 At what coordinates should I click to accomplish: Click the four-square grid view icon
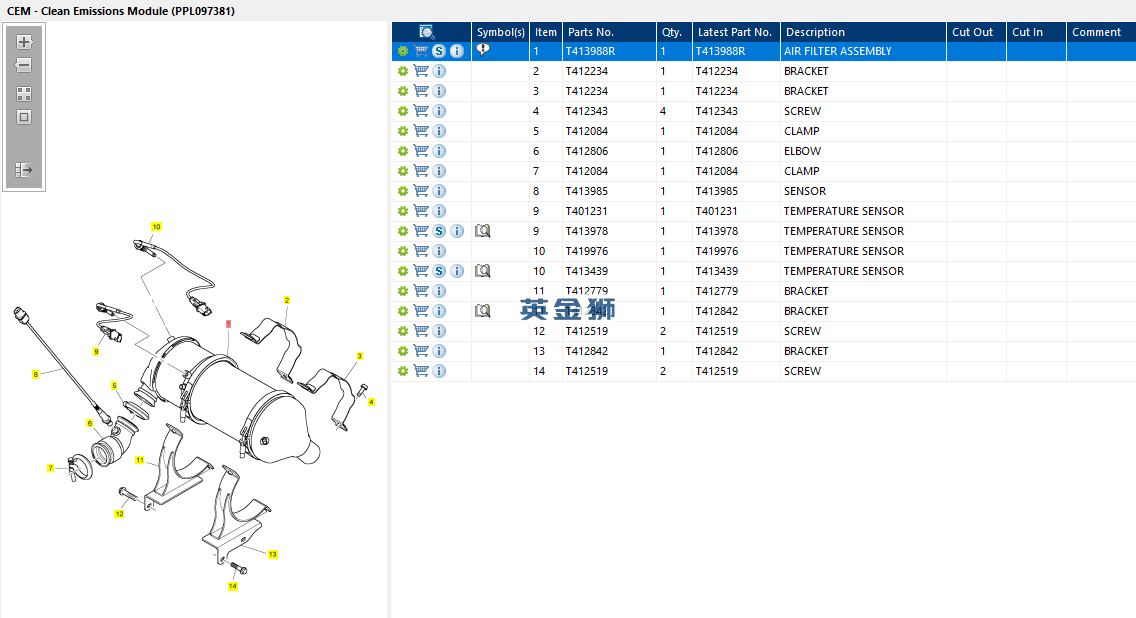(x=24, y=94)
